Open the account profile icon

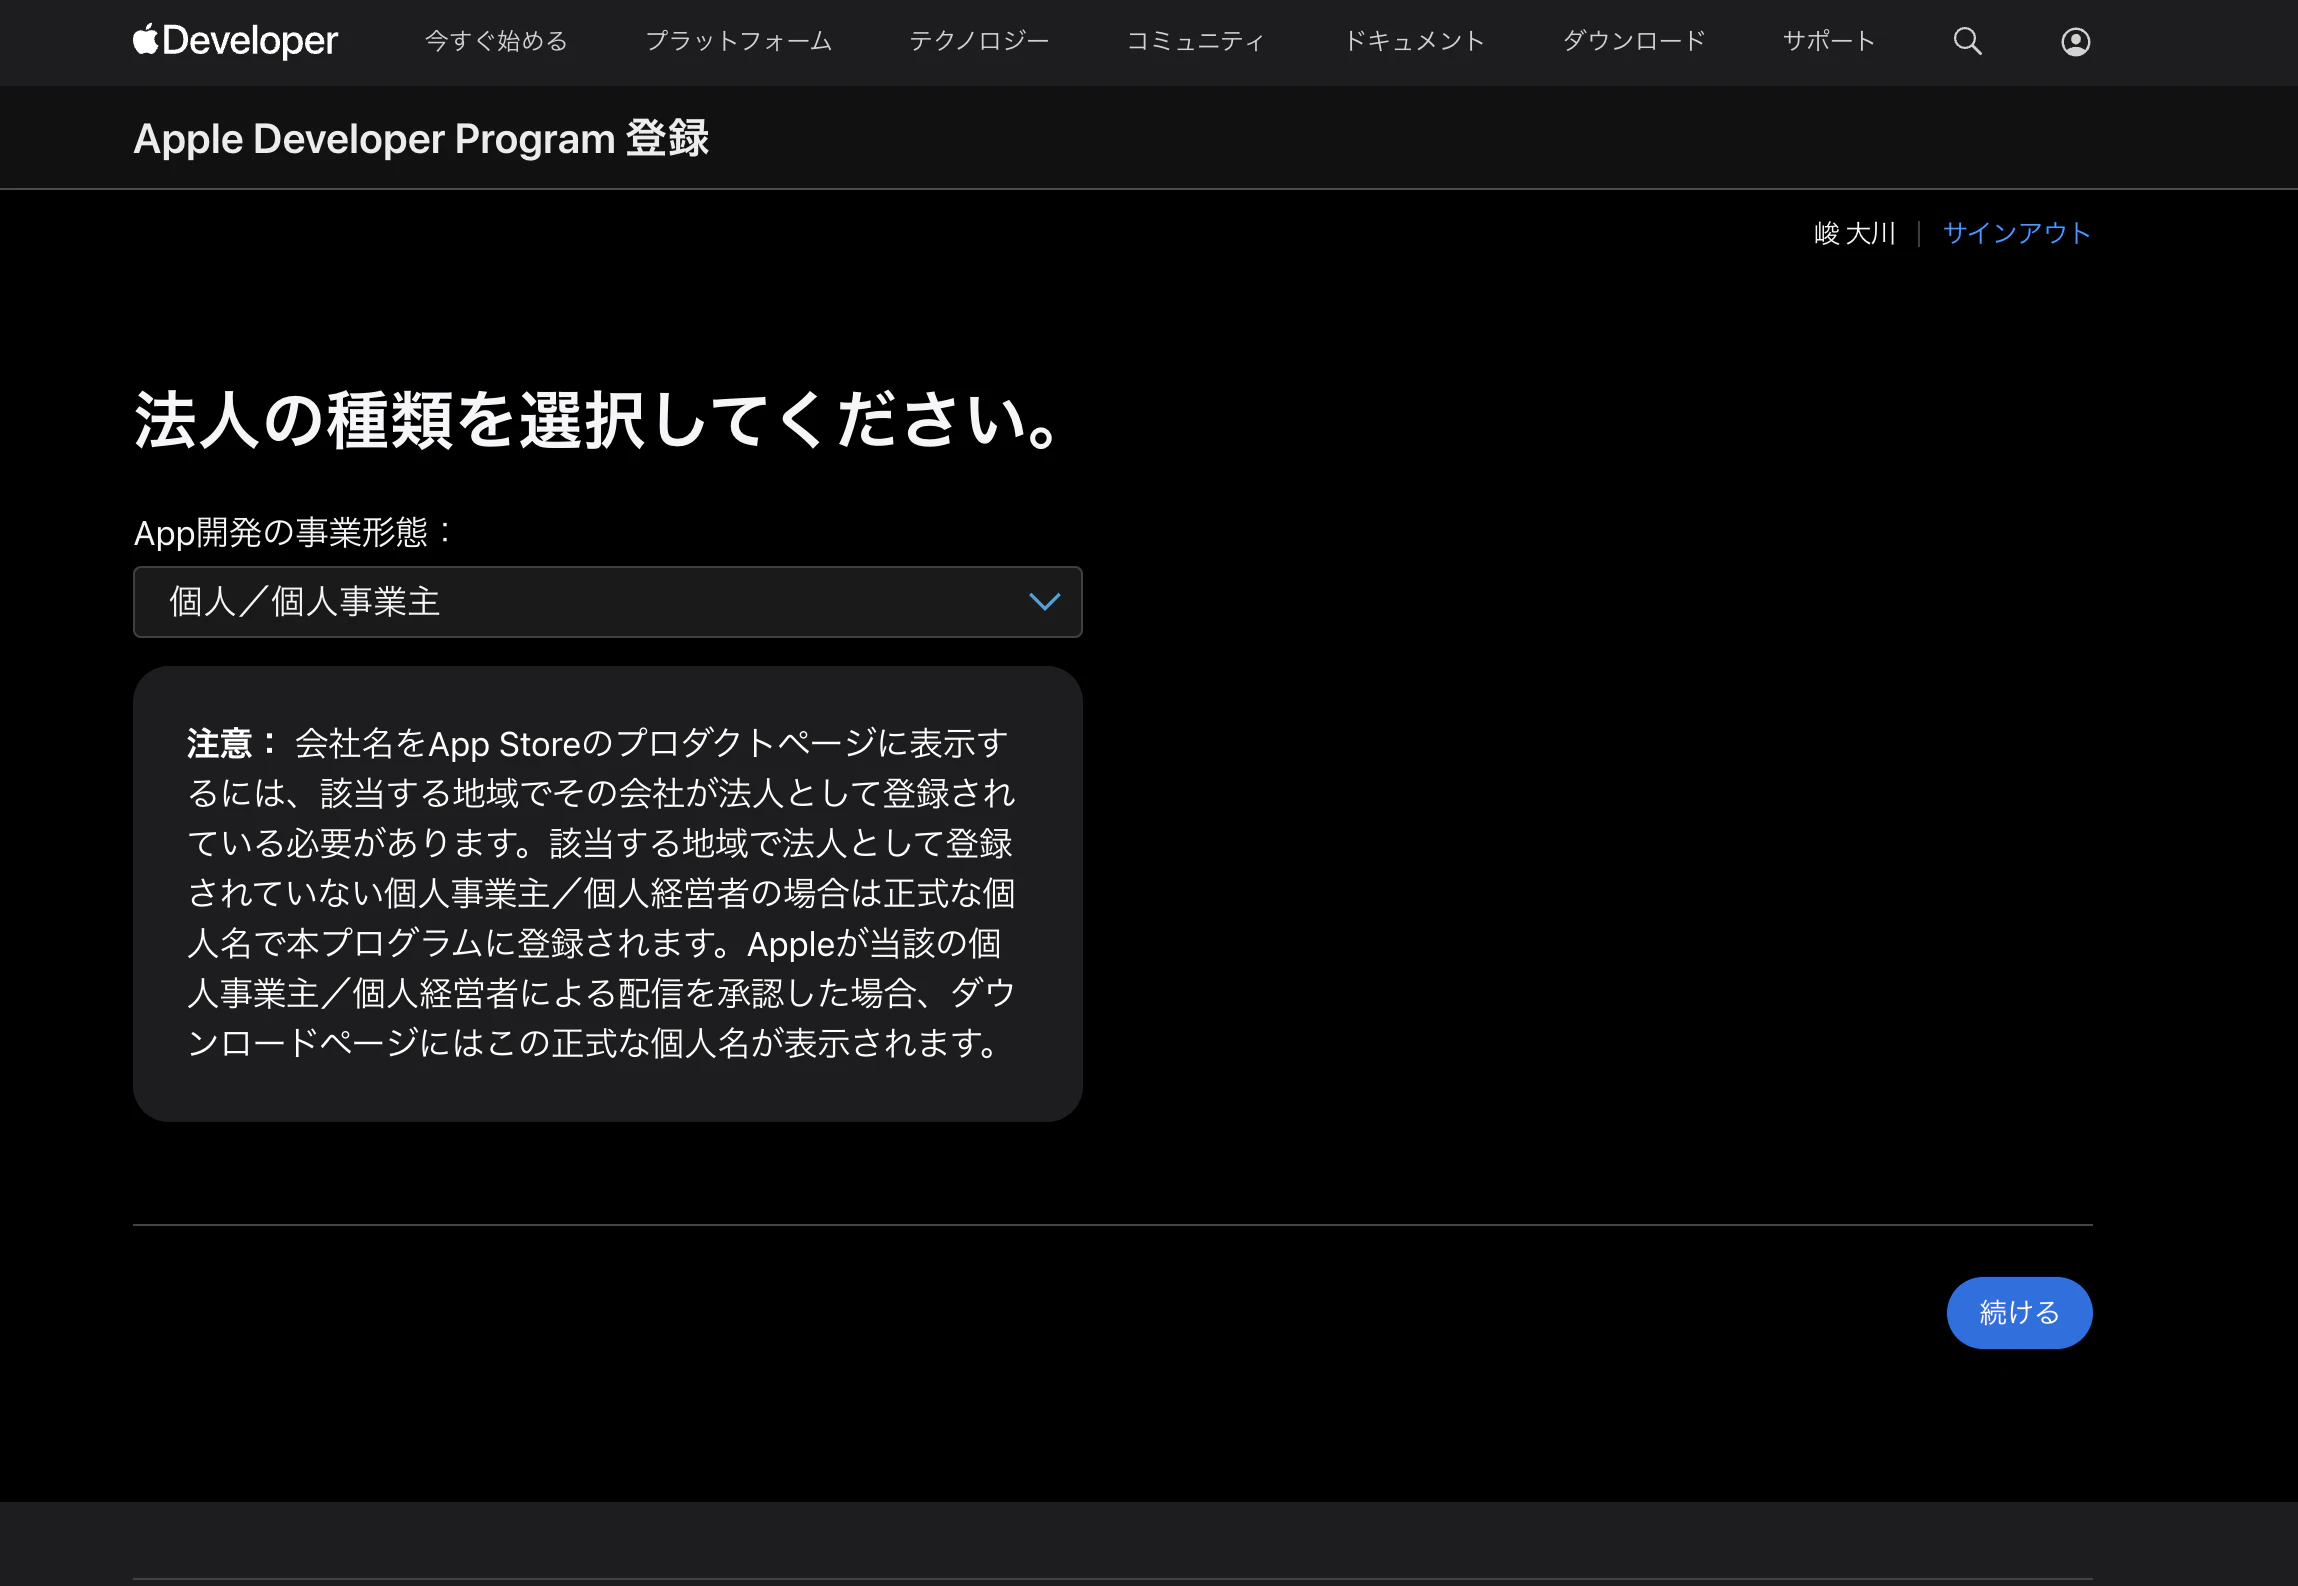coord(2075,41)
